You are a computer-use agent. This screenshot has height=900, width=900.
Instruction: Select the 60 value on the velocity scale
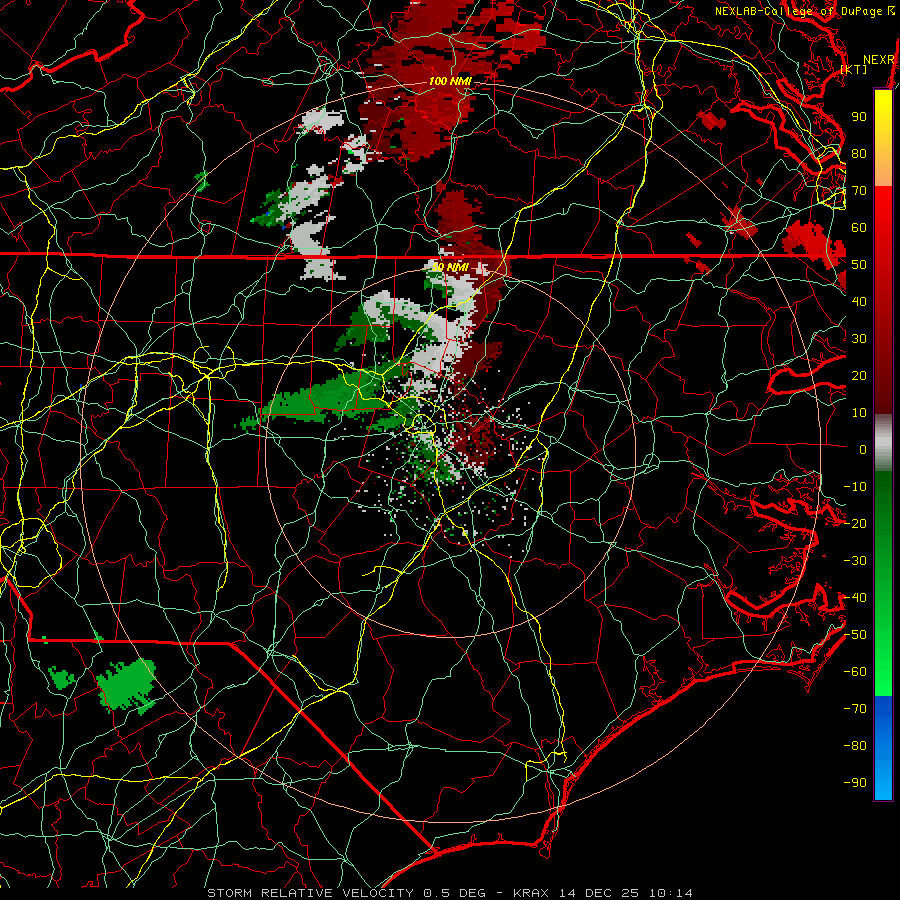(x=859, y=228)
